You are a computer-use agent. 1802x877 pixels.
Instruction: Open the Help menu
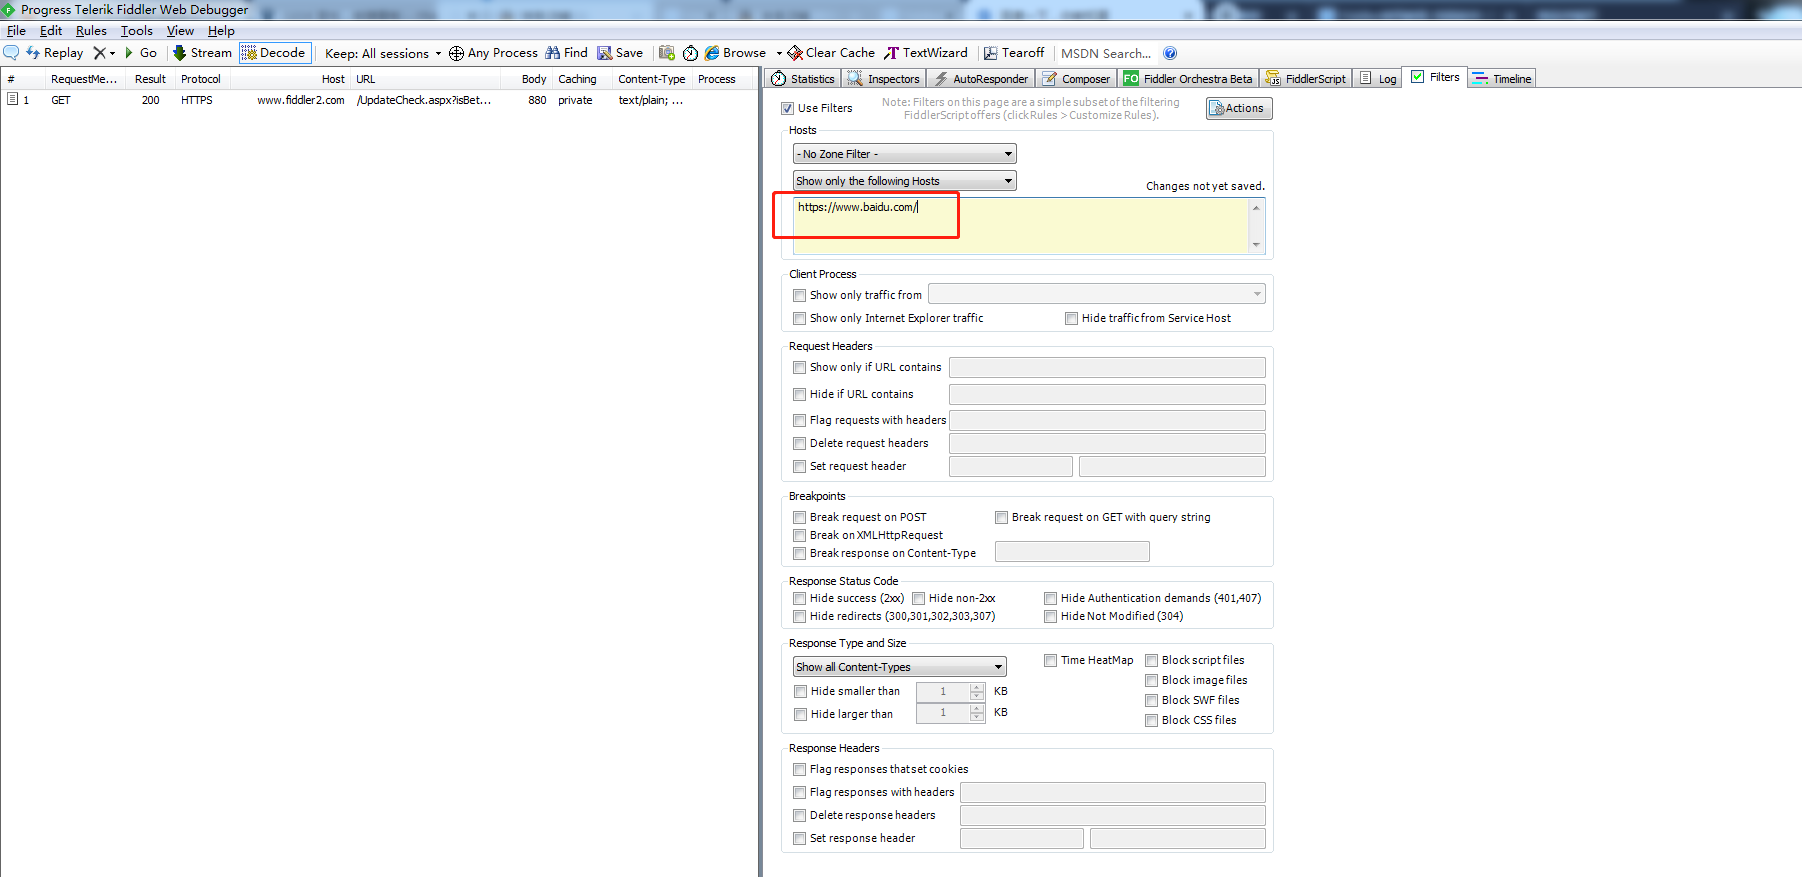tap(221, 31)
